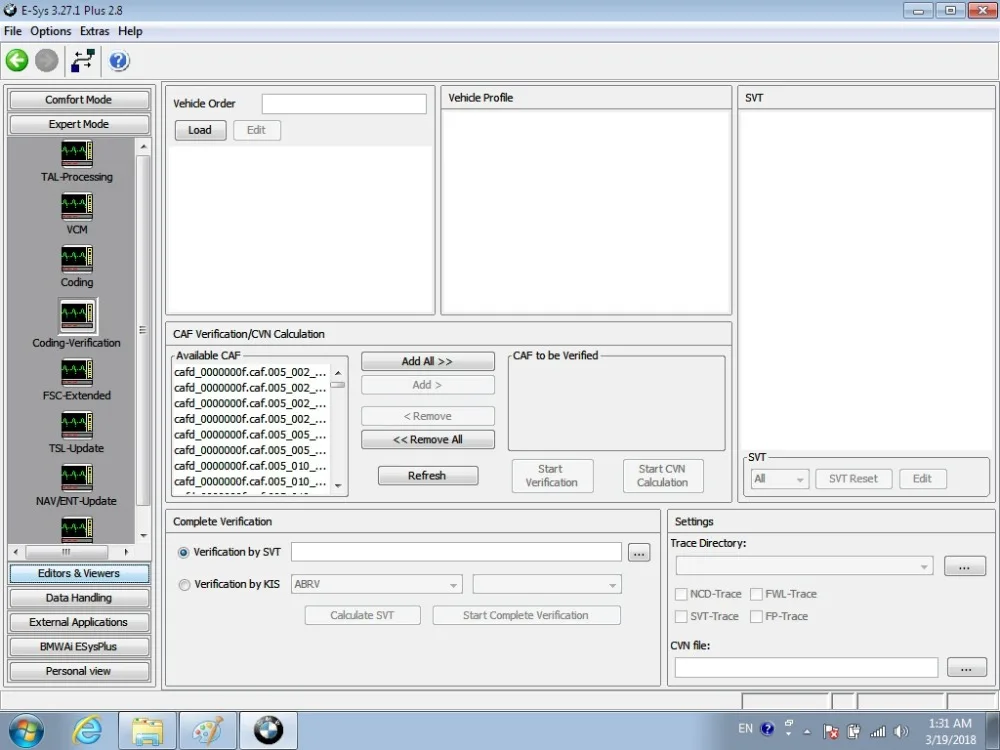The image size is (1000, 750).
Task: Open the FSC-Extended module icon
Action: 77,372
